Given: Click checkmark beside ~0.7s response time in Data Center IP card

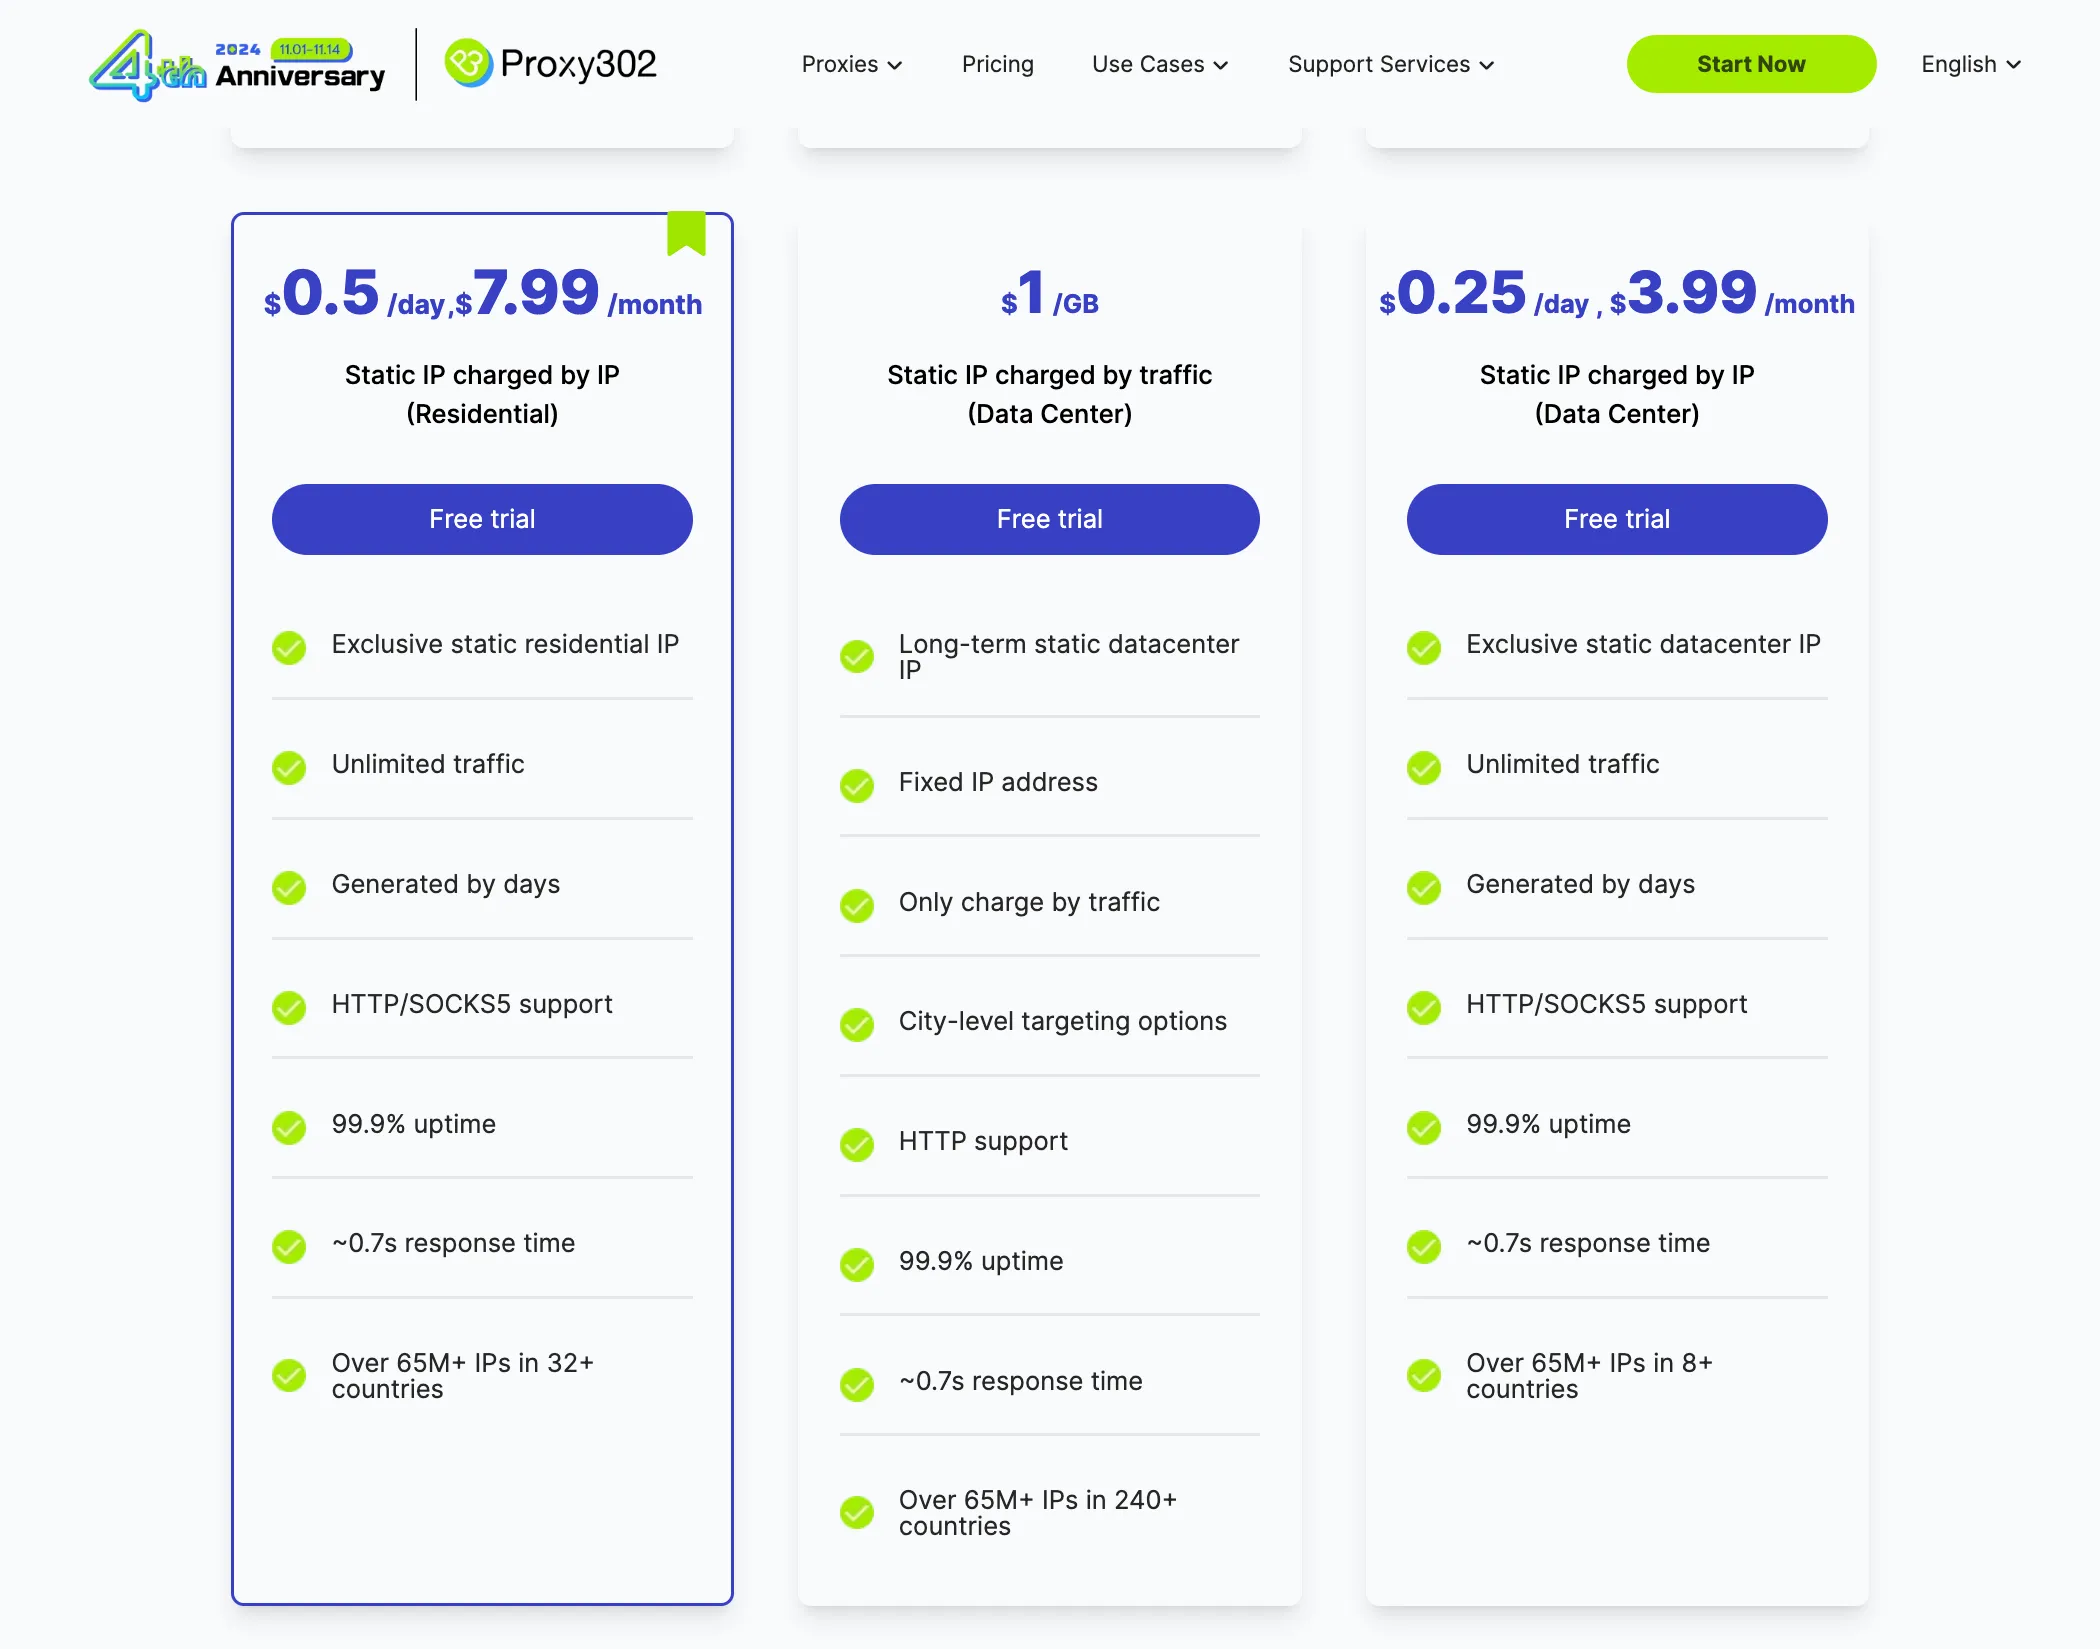Looking at the screenshot, I should click(1424, 1247).
